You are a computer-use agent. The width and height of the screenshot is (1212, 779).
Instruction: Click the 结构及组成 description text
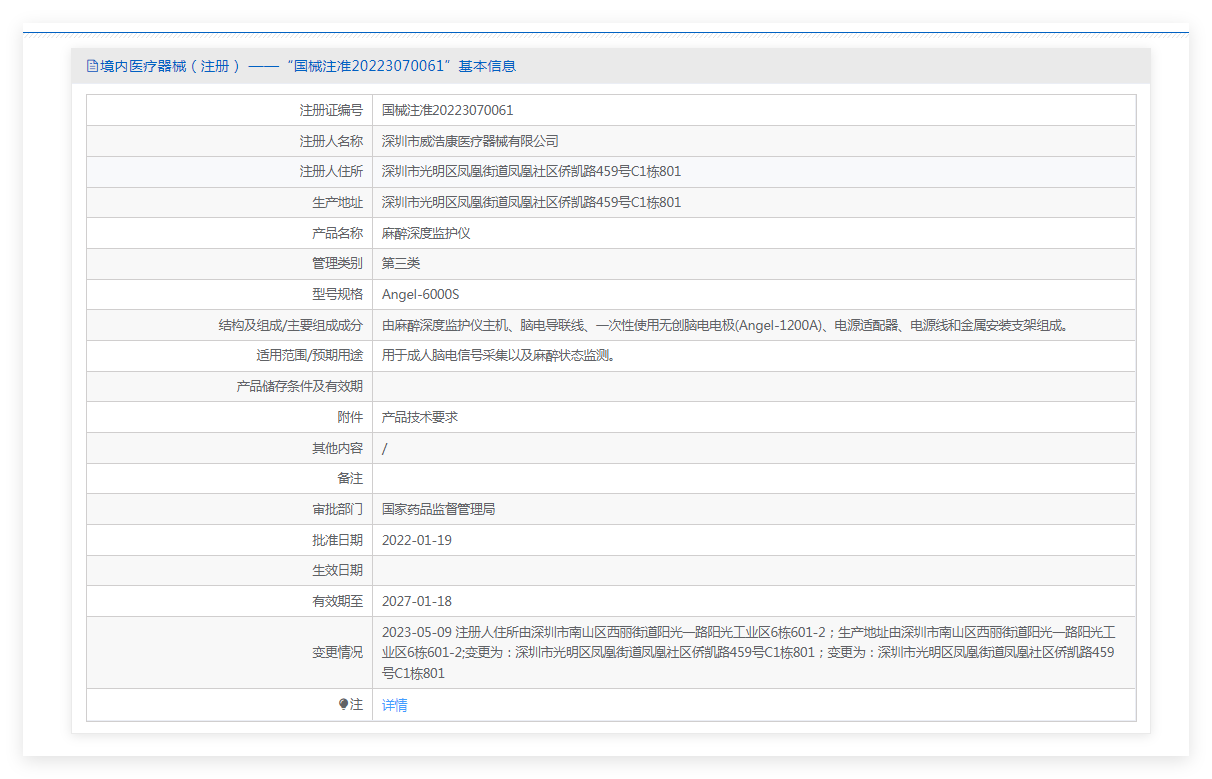[724, 325]
